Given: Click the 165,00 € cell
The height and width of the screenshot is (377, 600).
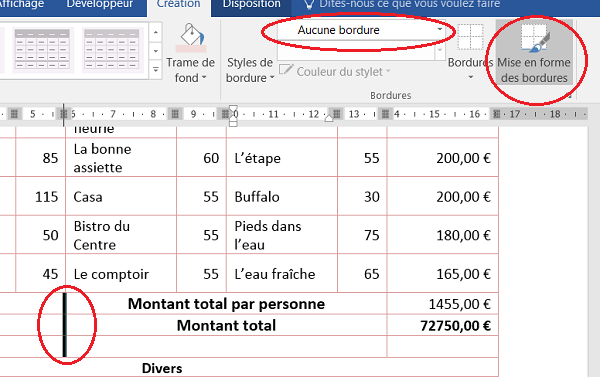Looking at the screenshot, I should tap(443, 274).
